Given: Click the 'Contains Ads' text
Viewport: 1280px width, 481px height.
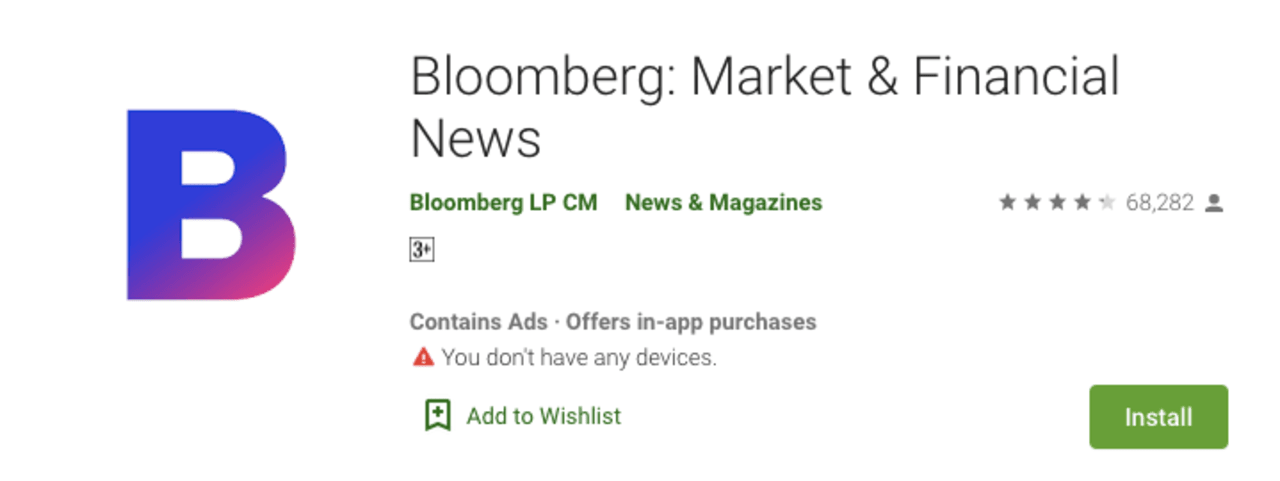Looking at the screenshot, I should click(x=478, y=322).
